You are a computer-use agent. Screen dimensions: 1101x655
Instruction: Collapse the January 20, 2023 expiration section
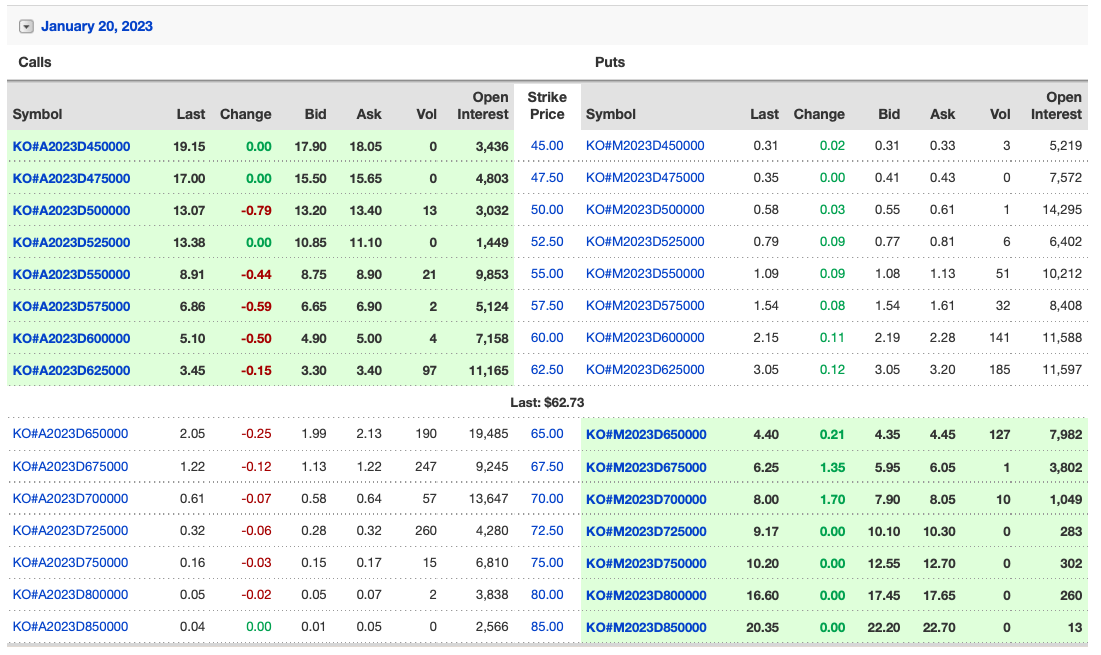27,27
